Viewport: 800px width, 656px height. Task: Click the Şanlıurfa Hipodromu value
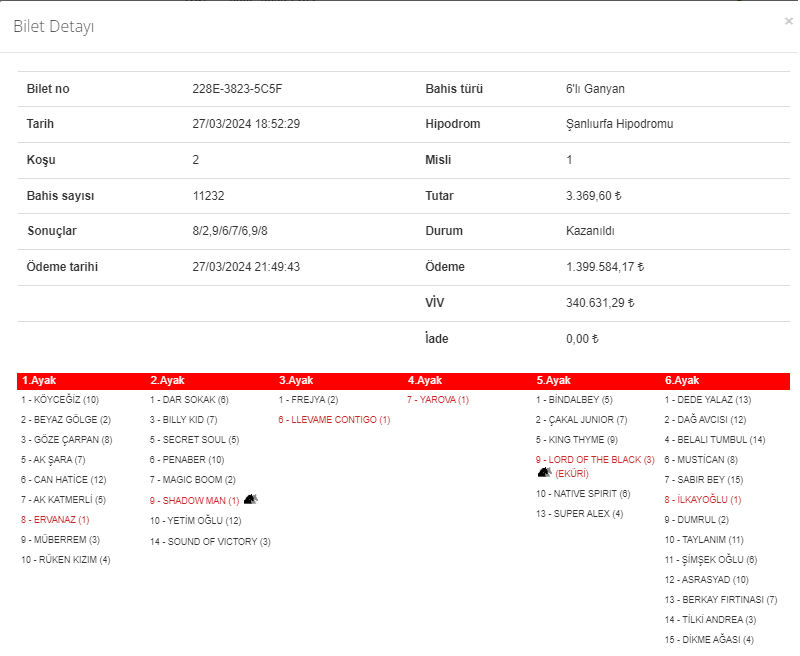click(619, 124)
